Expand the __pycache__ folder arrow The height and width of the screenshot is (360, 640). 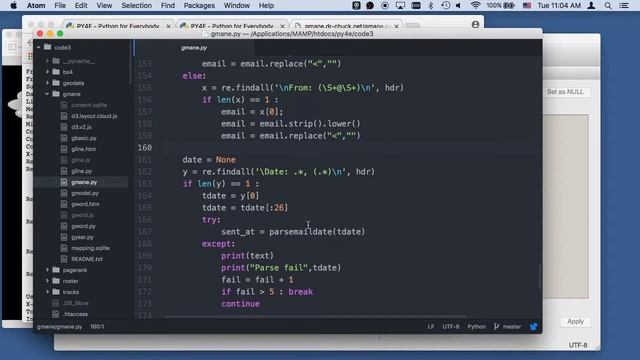47,61
